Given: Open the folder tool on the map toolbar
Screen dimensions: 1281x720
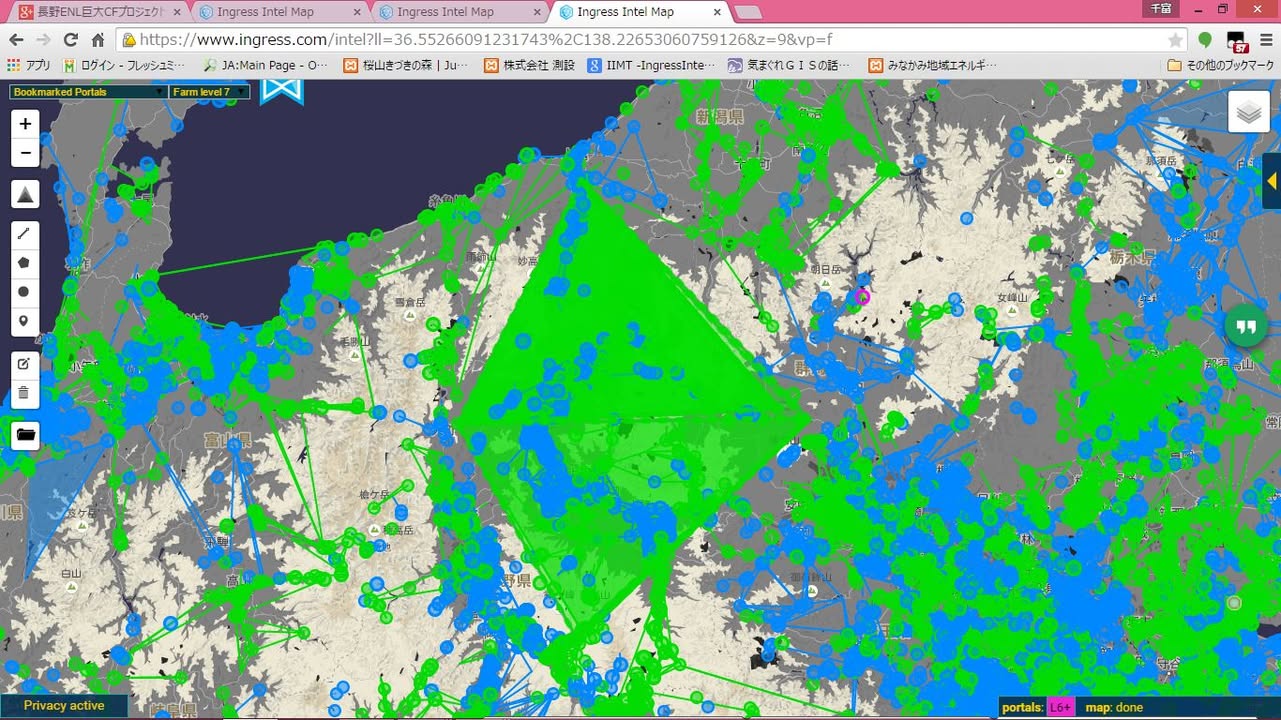Looking at the screenshot, I should pyautogui.click(x=25, y=435).
